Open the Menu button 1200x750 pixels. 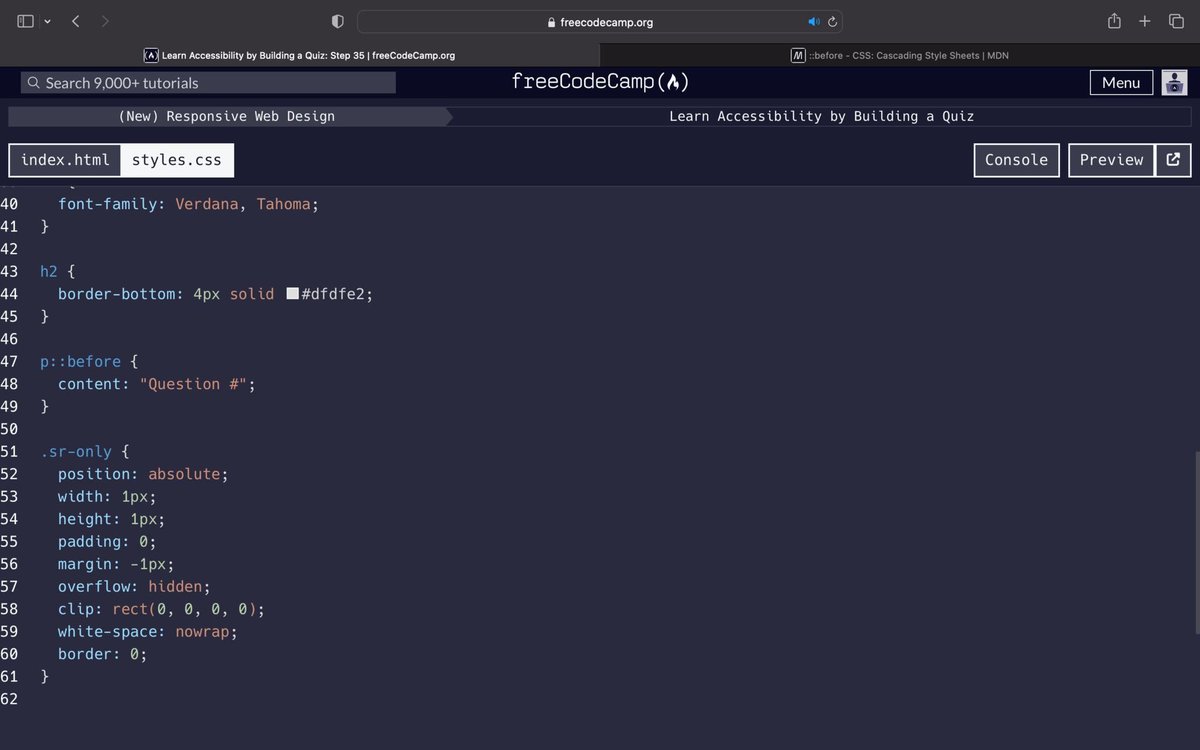(1121, 83)
